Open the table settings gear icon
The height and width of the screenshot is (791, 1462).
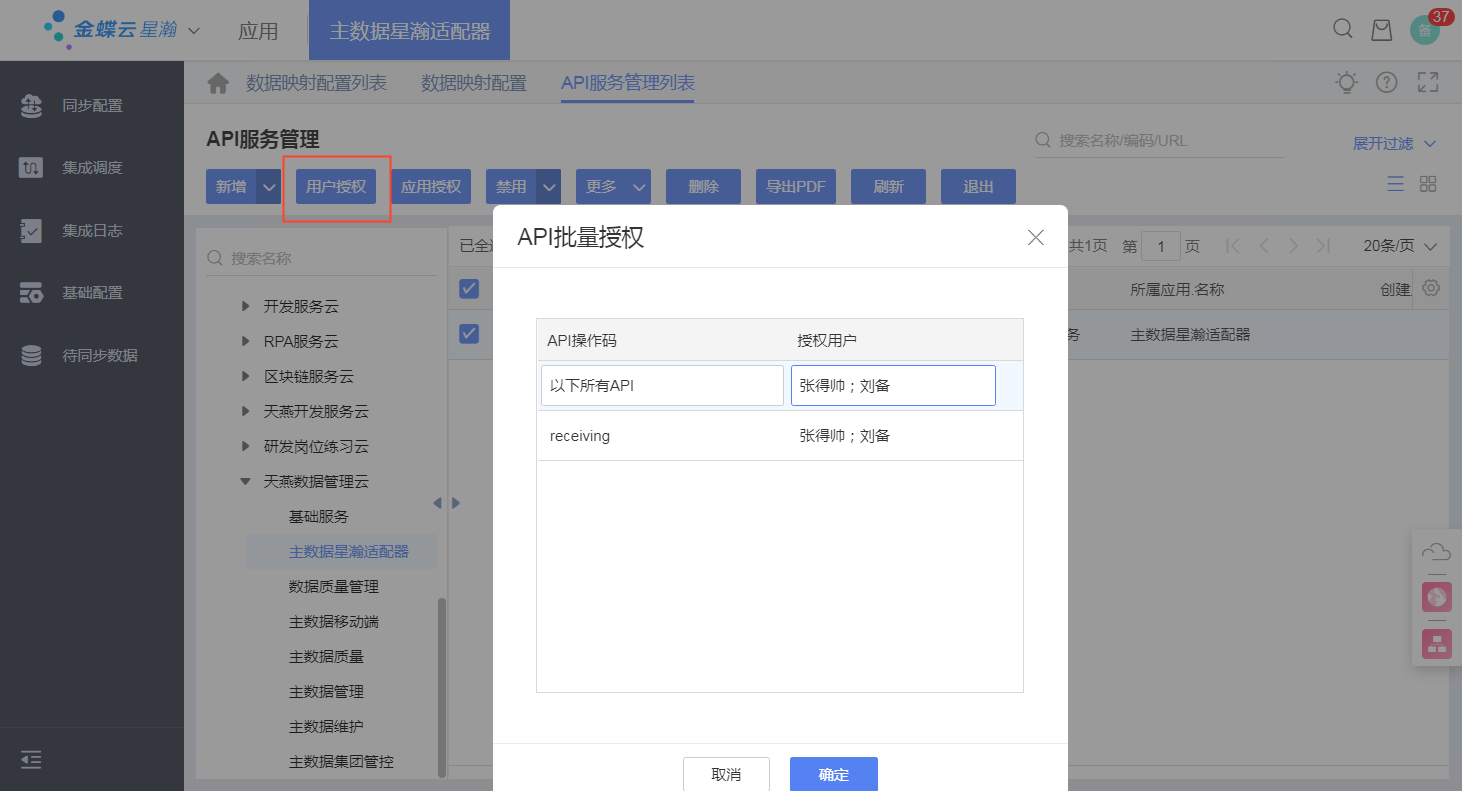[x=1431, y=288]
